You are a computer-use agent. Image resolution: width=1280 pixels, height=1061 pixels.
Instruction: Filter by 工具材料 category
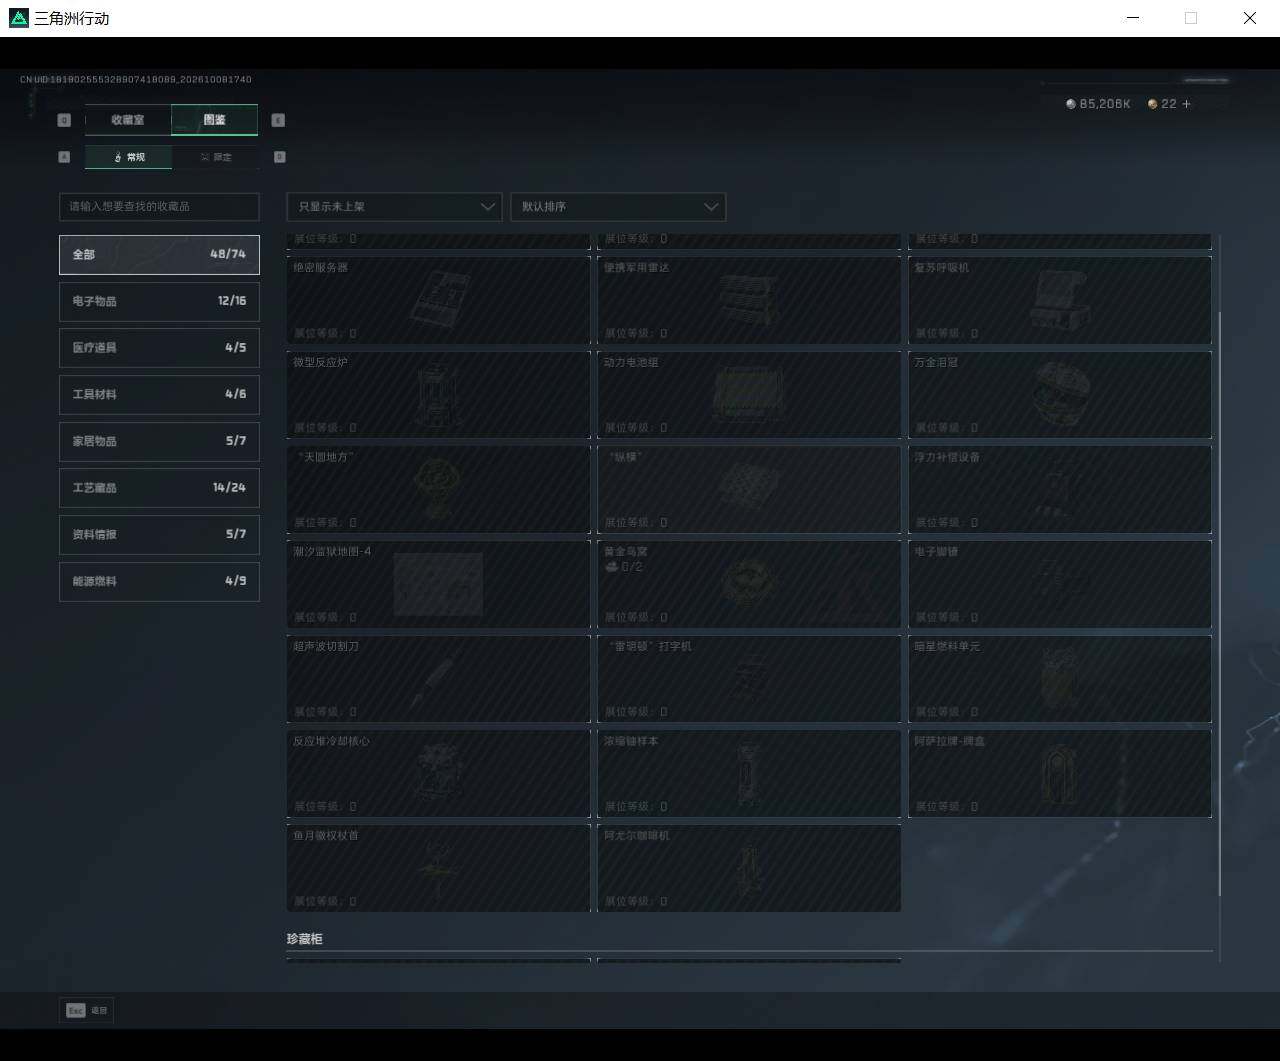pyautogui.click(x=159, y=394)
